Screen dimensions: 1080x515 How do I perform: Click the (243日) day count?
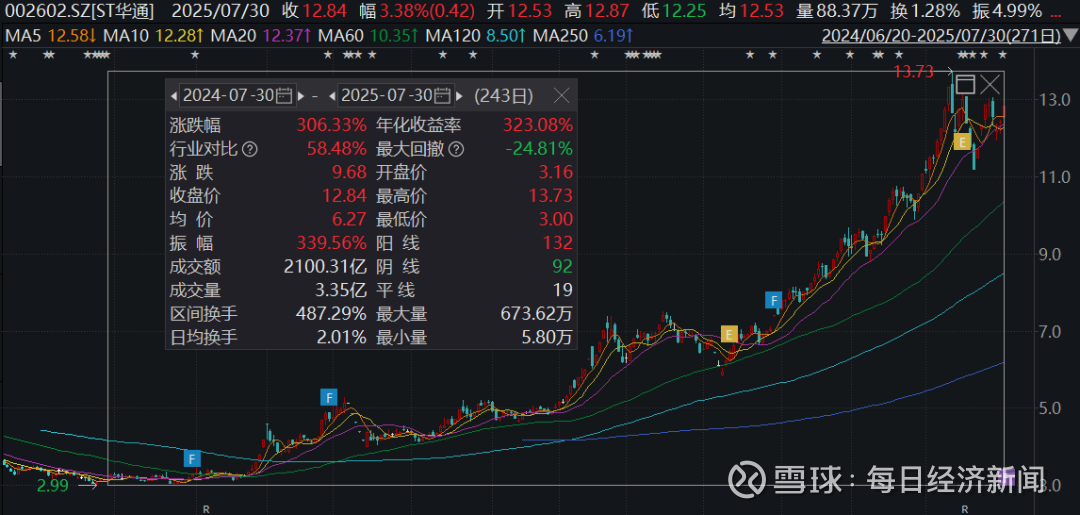pos(503,96)
